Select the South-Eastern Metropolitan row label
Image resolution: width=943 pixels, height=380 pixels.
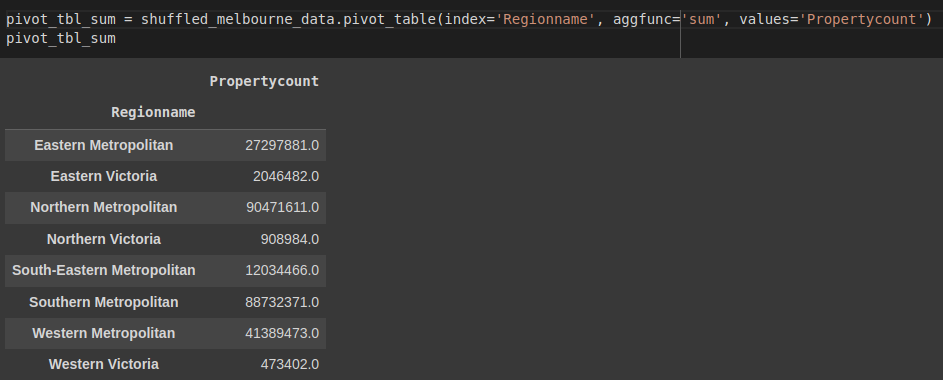coord(103,271)
